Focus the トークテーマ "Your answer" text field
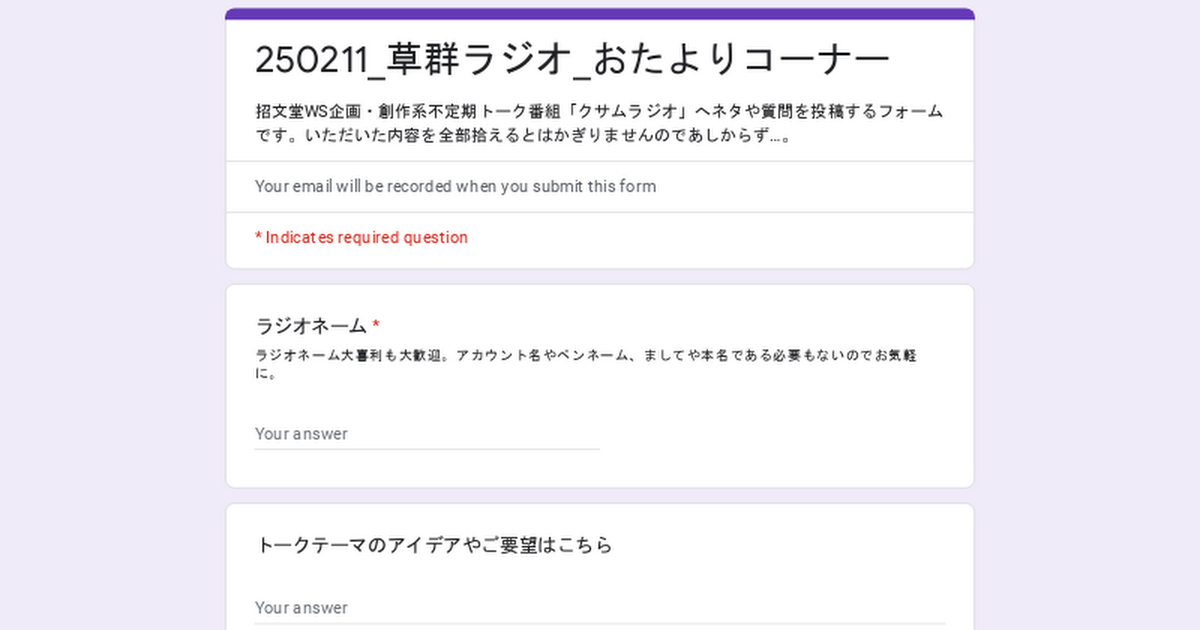Viewport: 1200px width, 630px height. (600, 608)
